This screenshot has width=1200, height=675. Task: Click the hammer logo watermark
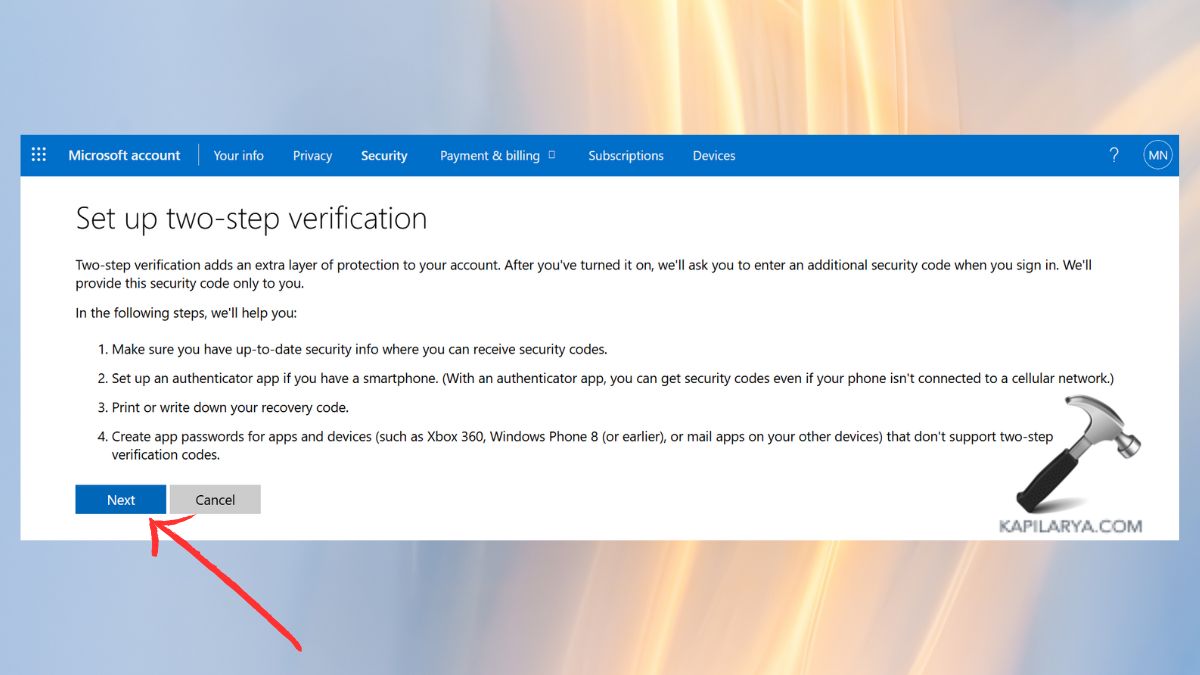pos(1075,455)
